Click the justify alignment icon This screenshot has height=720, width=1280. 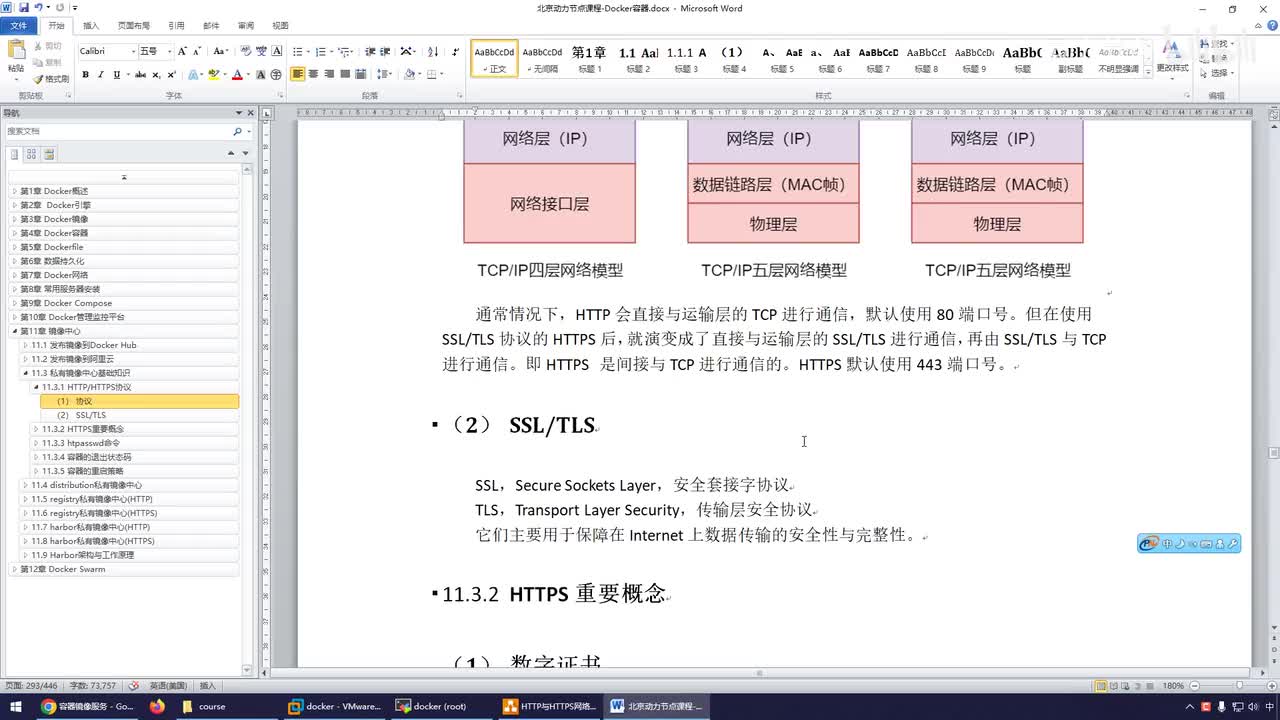coord(346,75)
